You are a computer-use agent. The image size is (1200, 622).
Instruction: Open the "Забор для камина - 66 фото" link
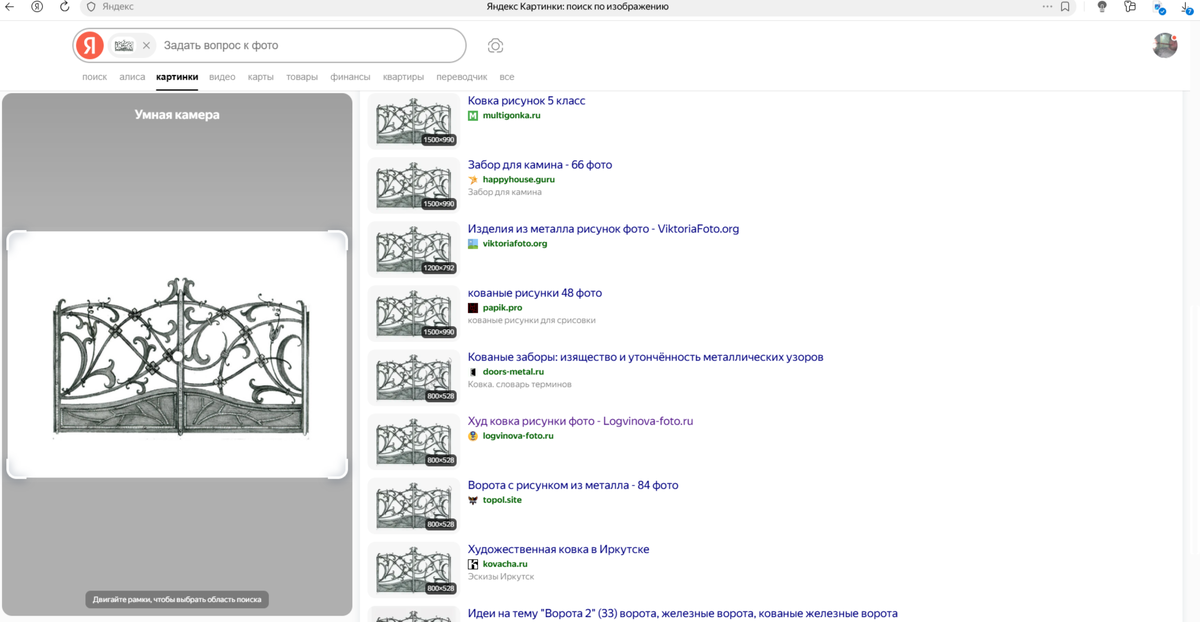(x=540, y=165)
